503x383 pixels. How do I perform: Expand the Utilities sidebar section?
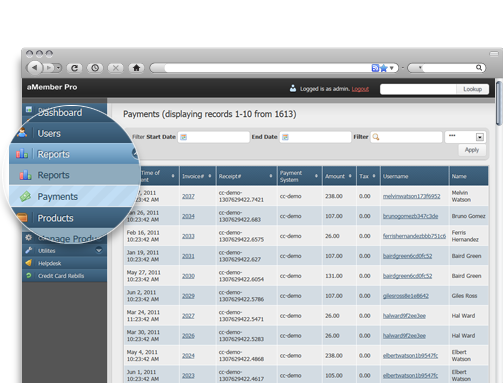click(x=99, y=250)
